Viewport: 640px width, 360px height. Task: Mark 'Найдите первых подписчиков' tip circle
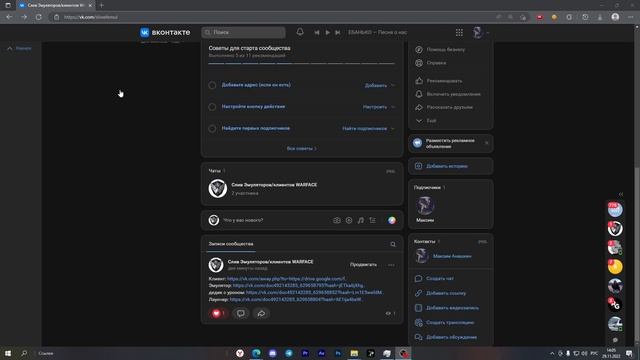click(x=212, y=129)
